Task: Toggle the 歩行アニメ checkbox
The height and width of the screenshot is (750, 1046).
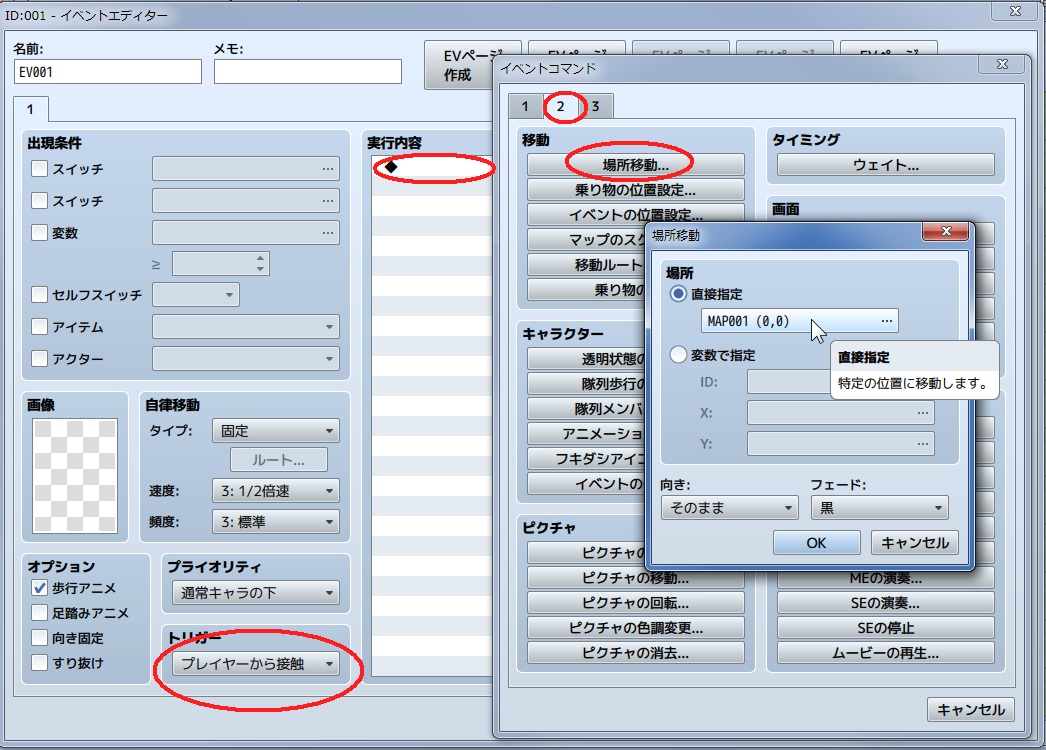Action: [40, 588]
